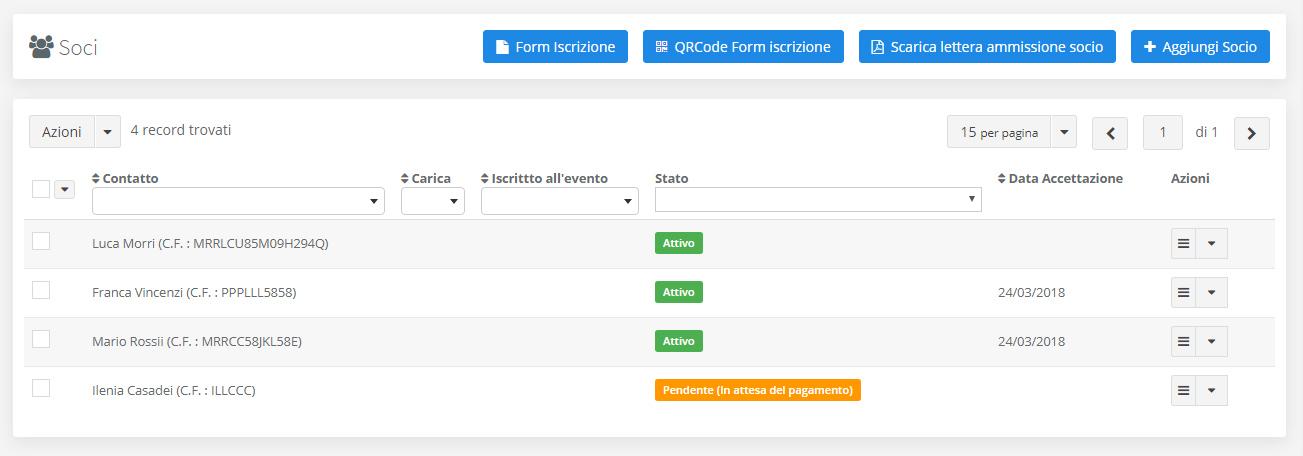
Task: Select contact Luca Morri (C.F. : MRRLCU85M09H294Q)
Action: tap(210, 243)
